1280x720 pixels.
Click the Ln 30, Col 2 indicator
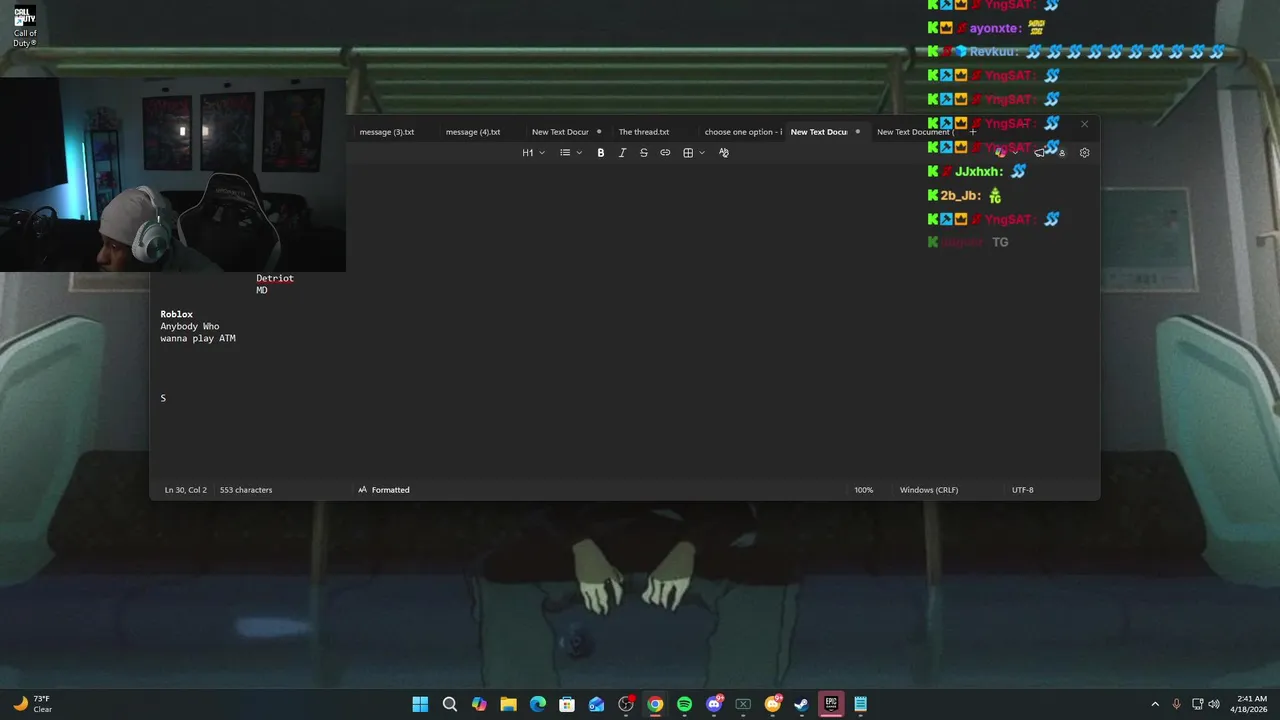[185, 490]
